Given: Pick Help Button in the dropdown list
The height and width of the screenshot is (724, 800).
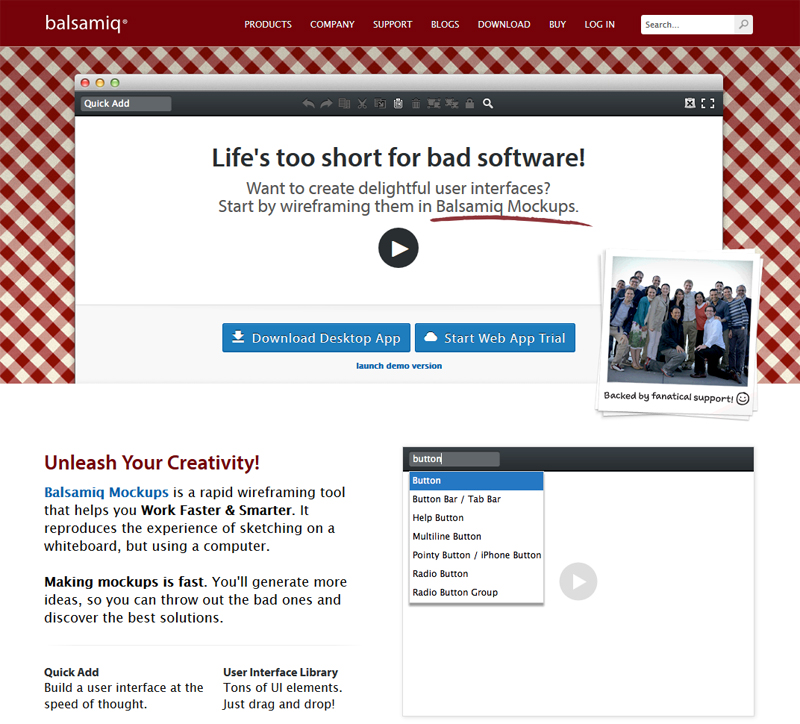Looking at the screenshot, I should [x=438, y=518].
